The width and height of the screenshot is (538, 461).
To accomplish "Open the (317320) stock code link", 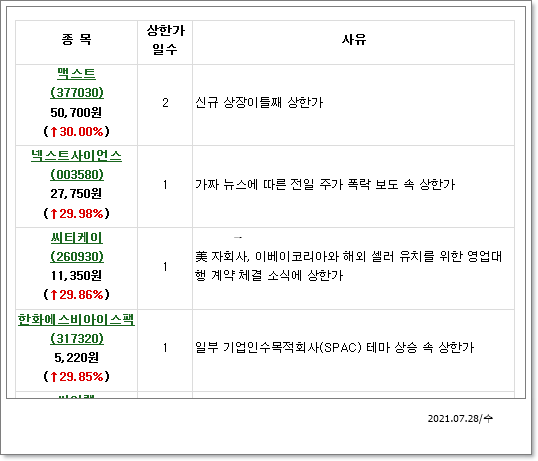I will pyautogui.click(x=77, y=339).
